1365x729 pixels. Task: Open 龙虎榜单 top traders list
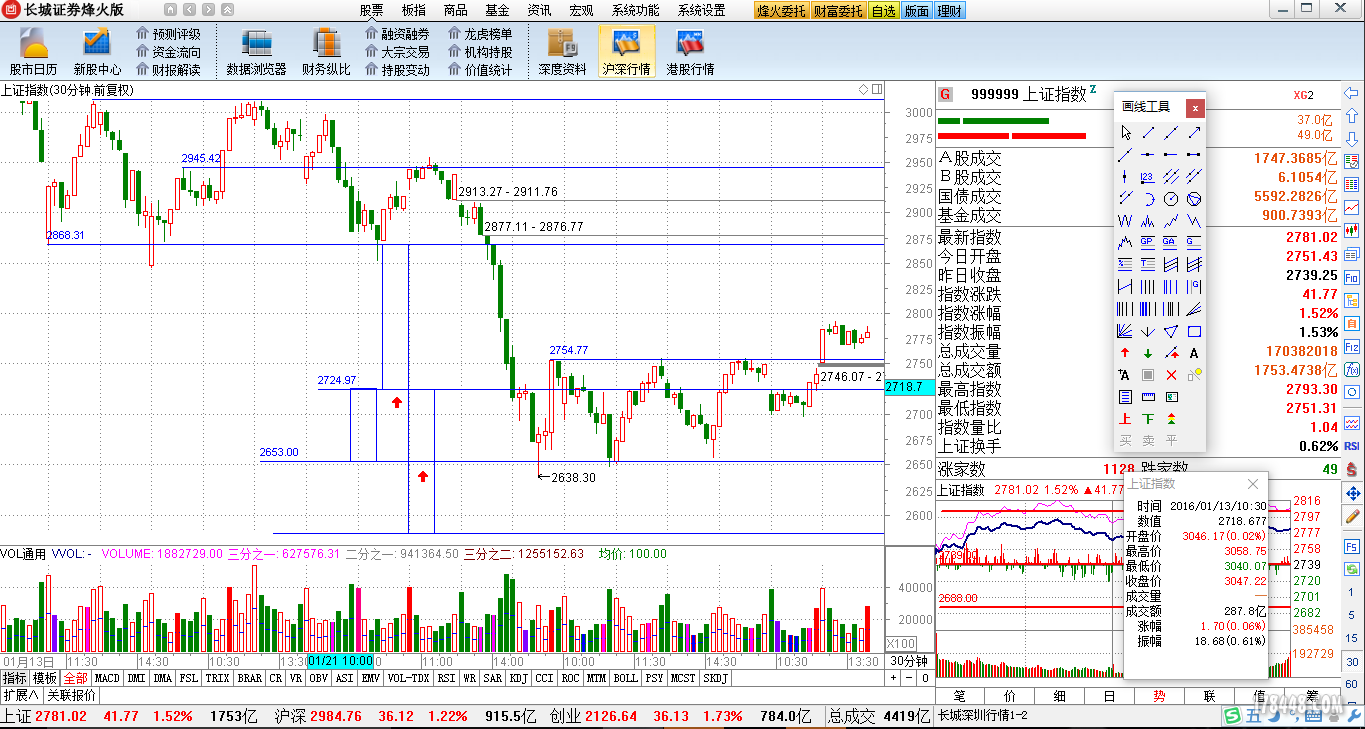click(479, 34)
